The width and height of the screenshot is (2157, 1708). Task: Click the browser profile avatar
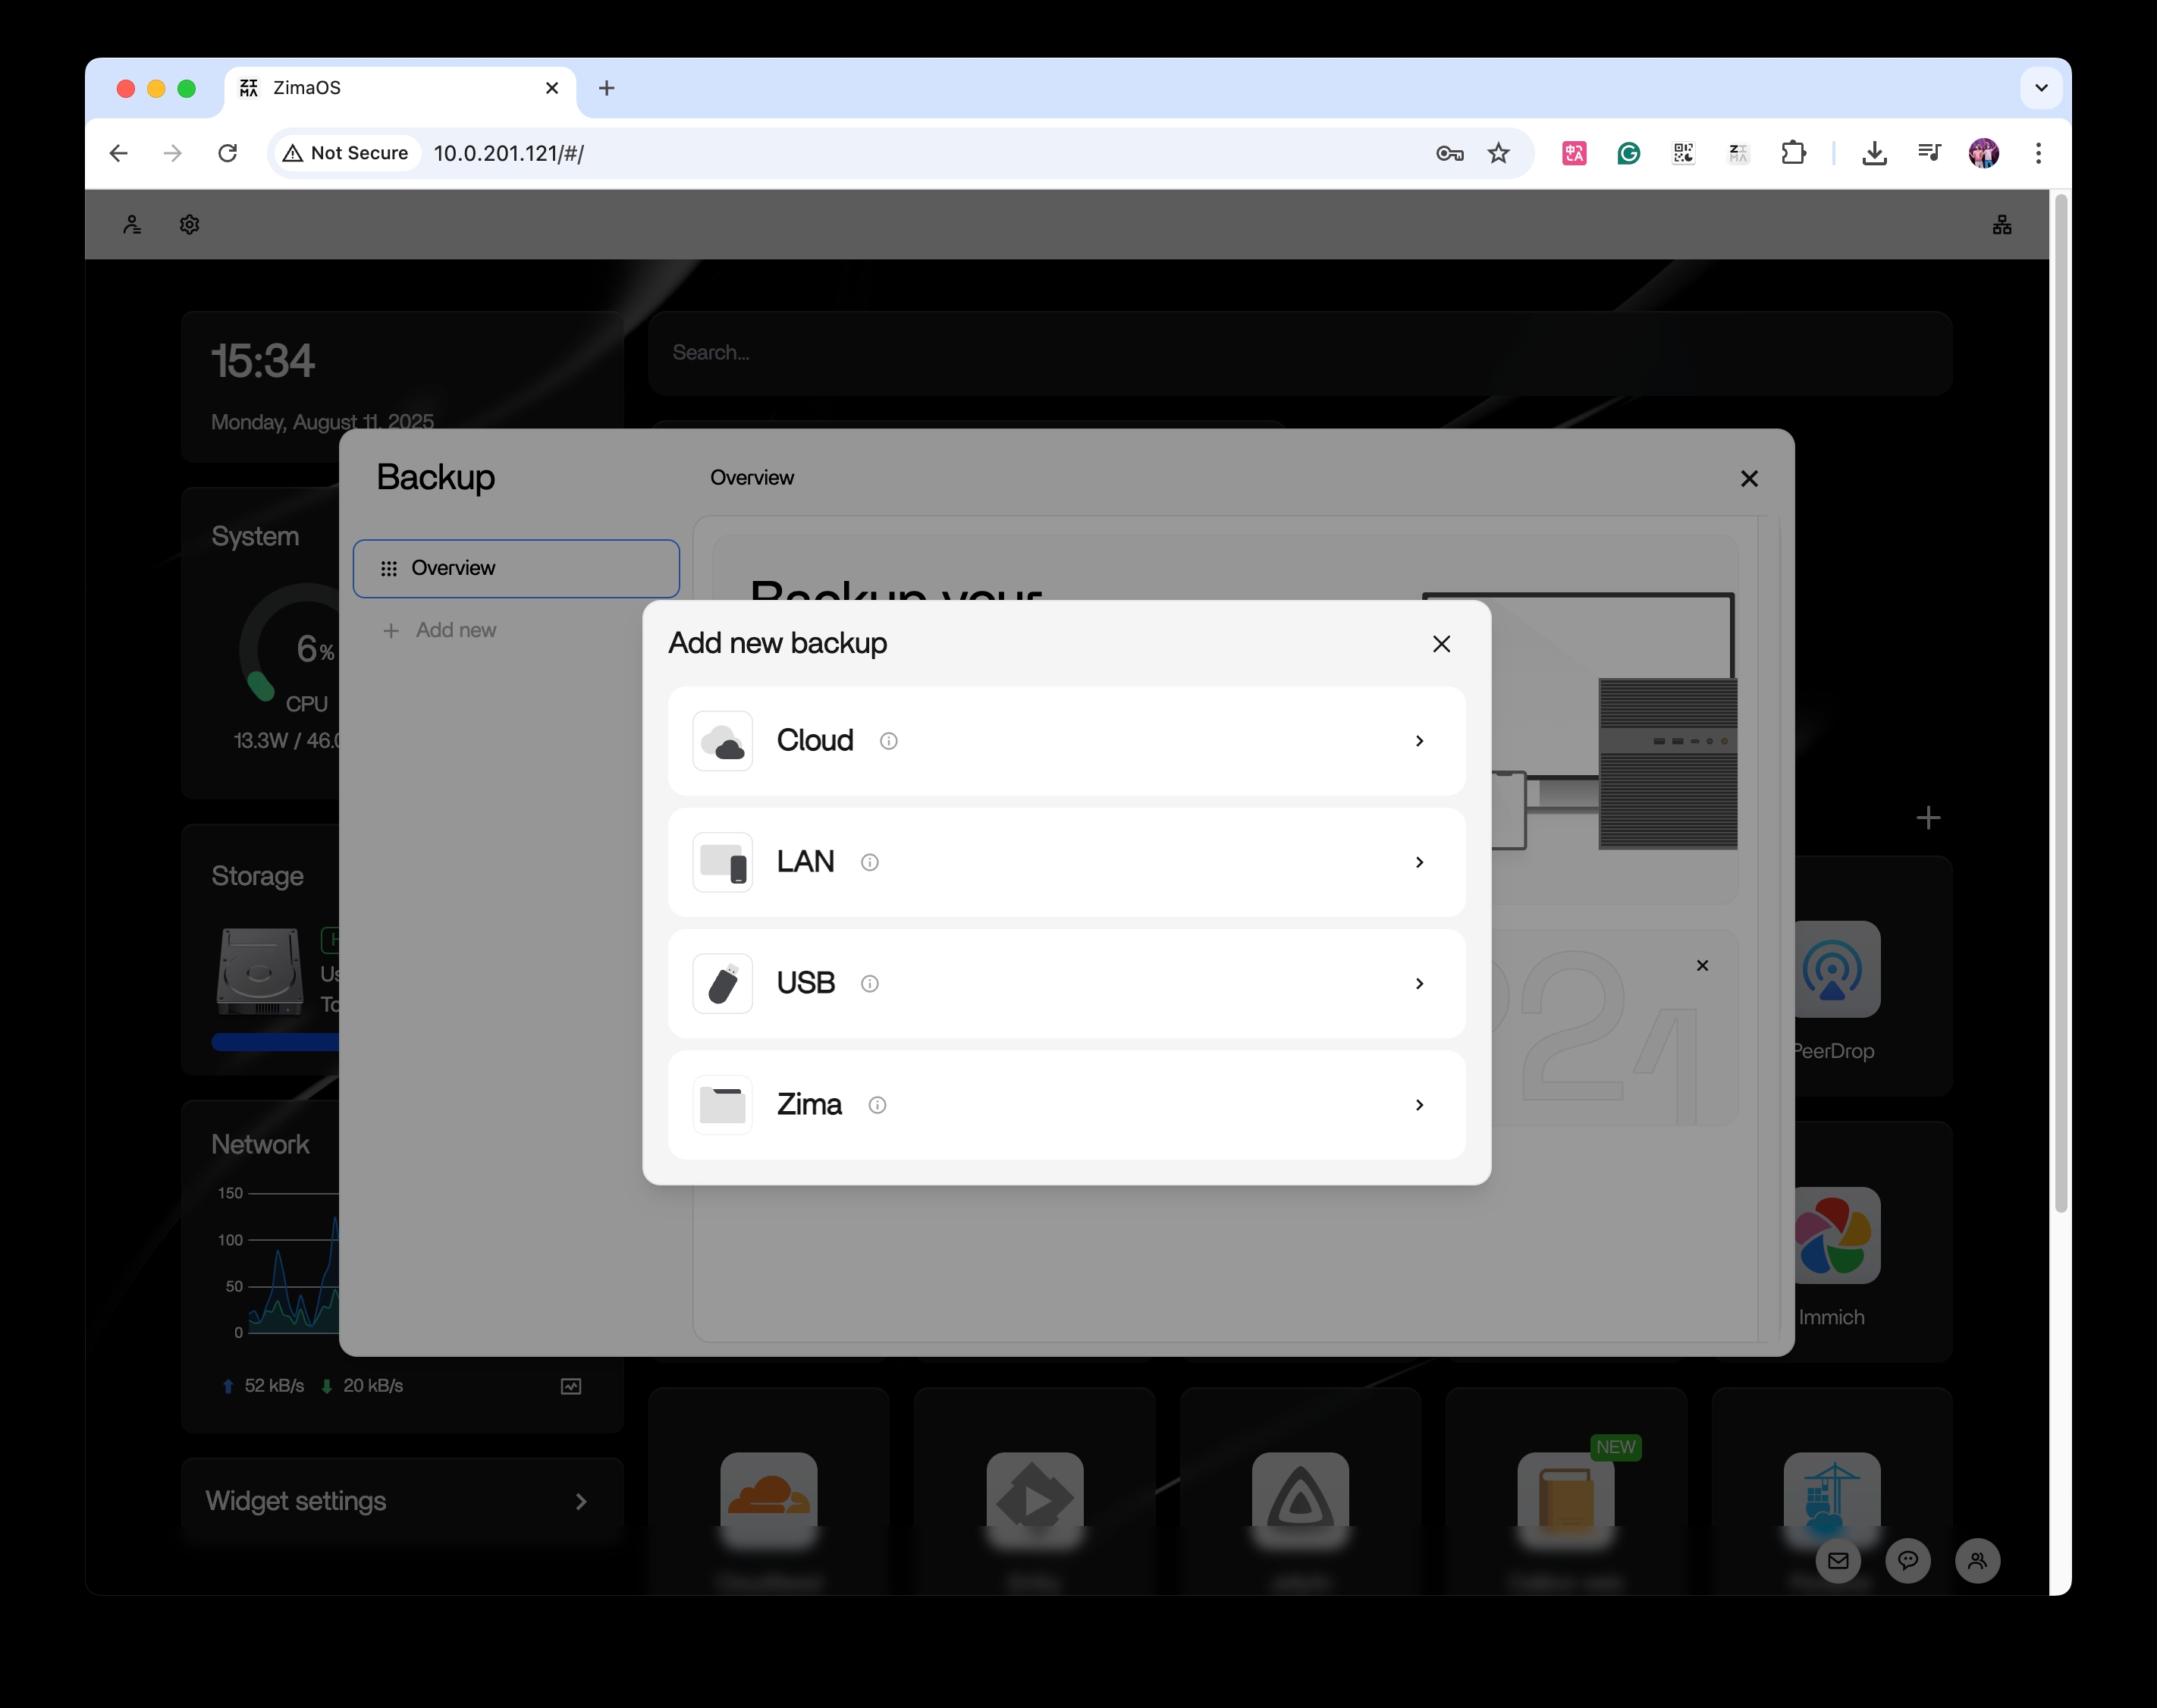click(1984, 153)
